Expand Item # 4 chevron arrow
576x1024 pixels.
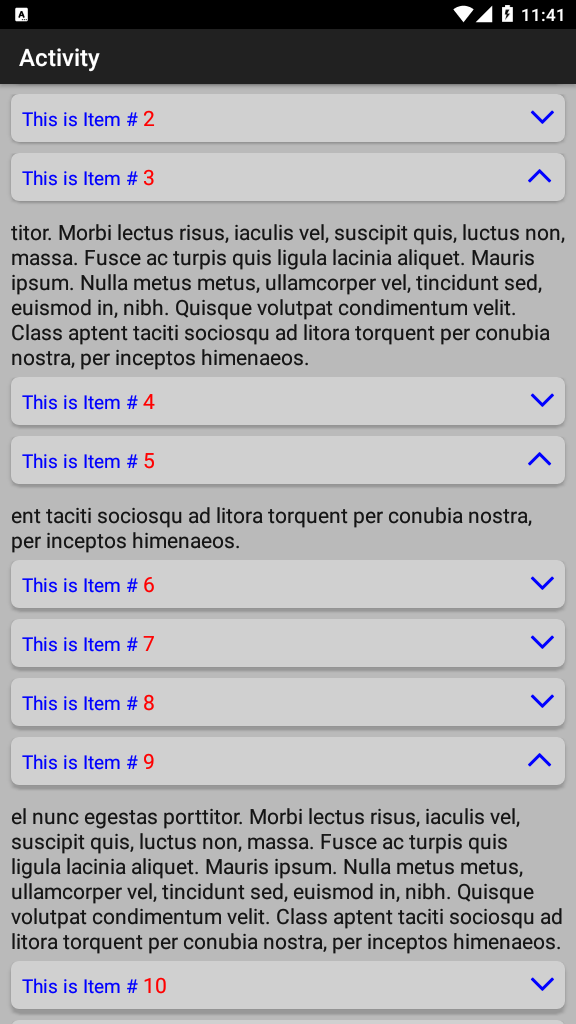[542, 400]
